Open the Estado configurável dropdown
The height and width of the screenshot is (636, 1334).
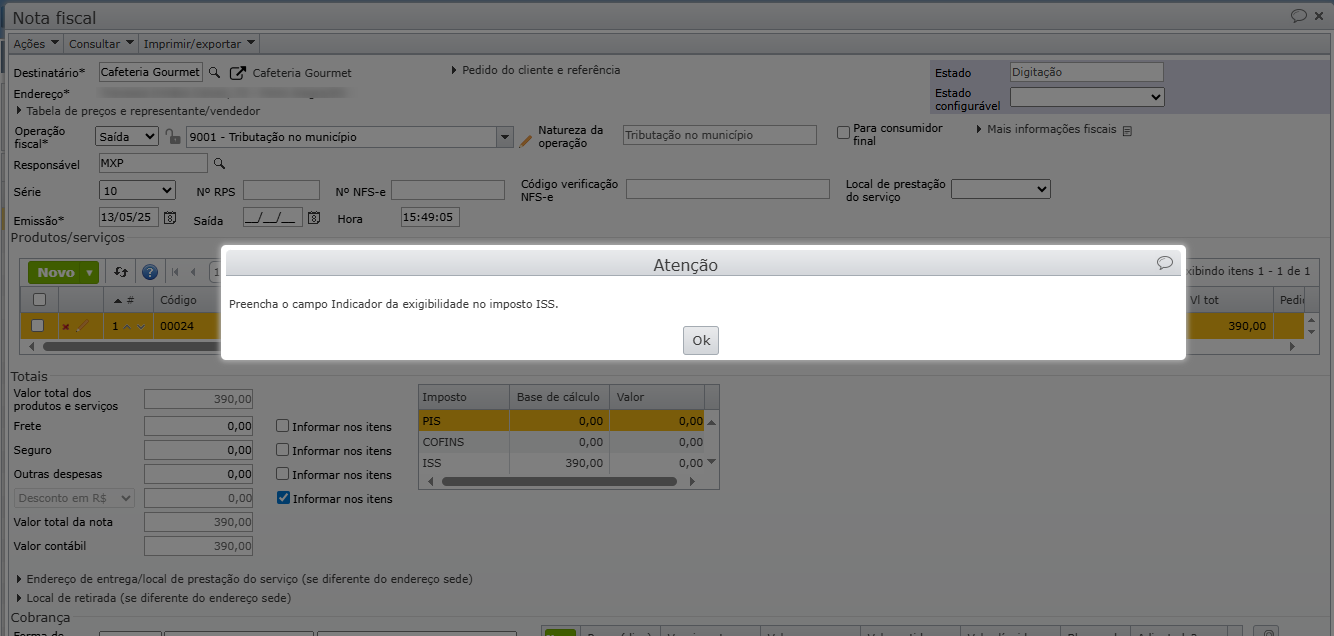(1087, 97)
